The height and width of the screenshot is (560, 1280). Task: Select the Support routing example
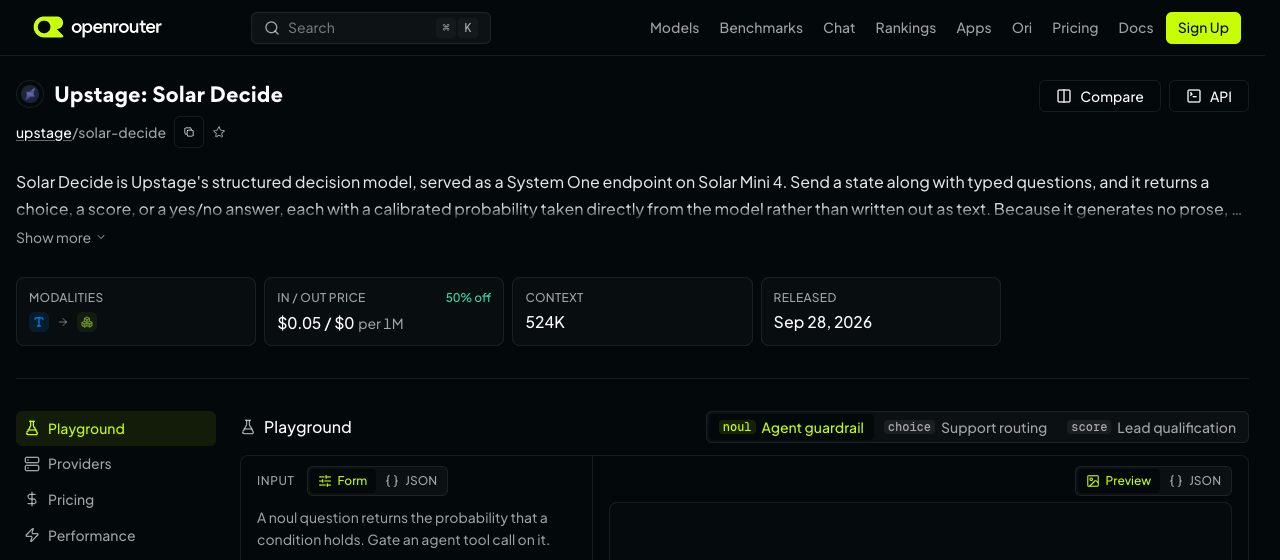967,427
